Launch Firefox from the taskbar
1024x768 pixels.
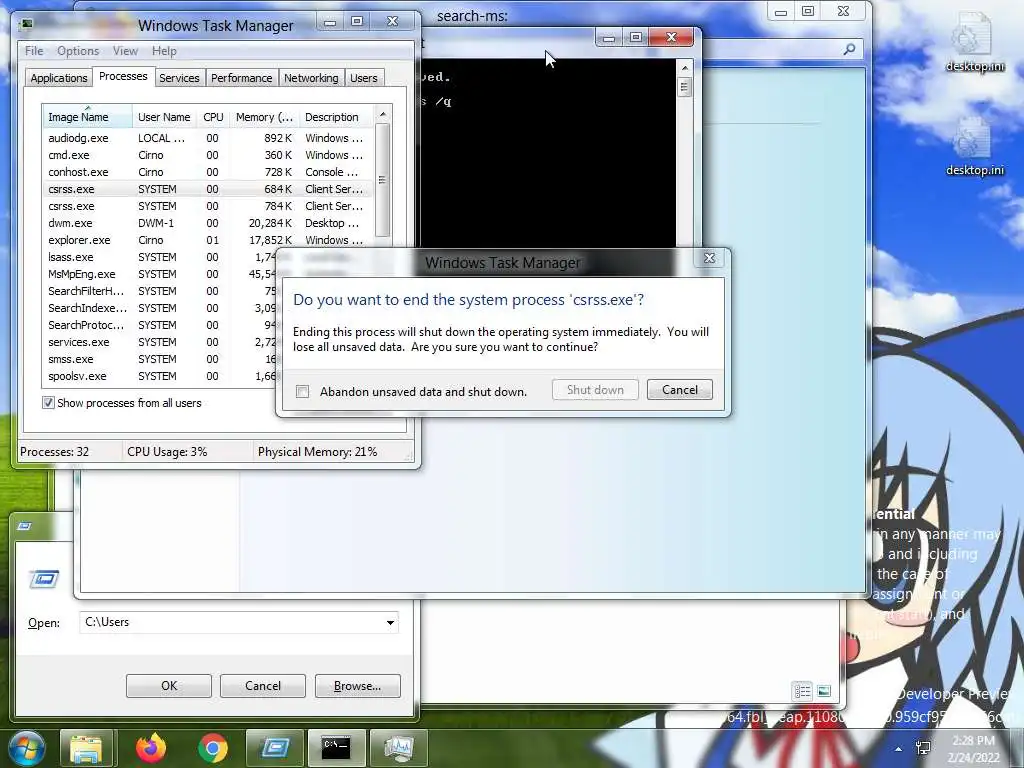point(151,748)
